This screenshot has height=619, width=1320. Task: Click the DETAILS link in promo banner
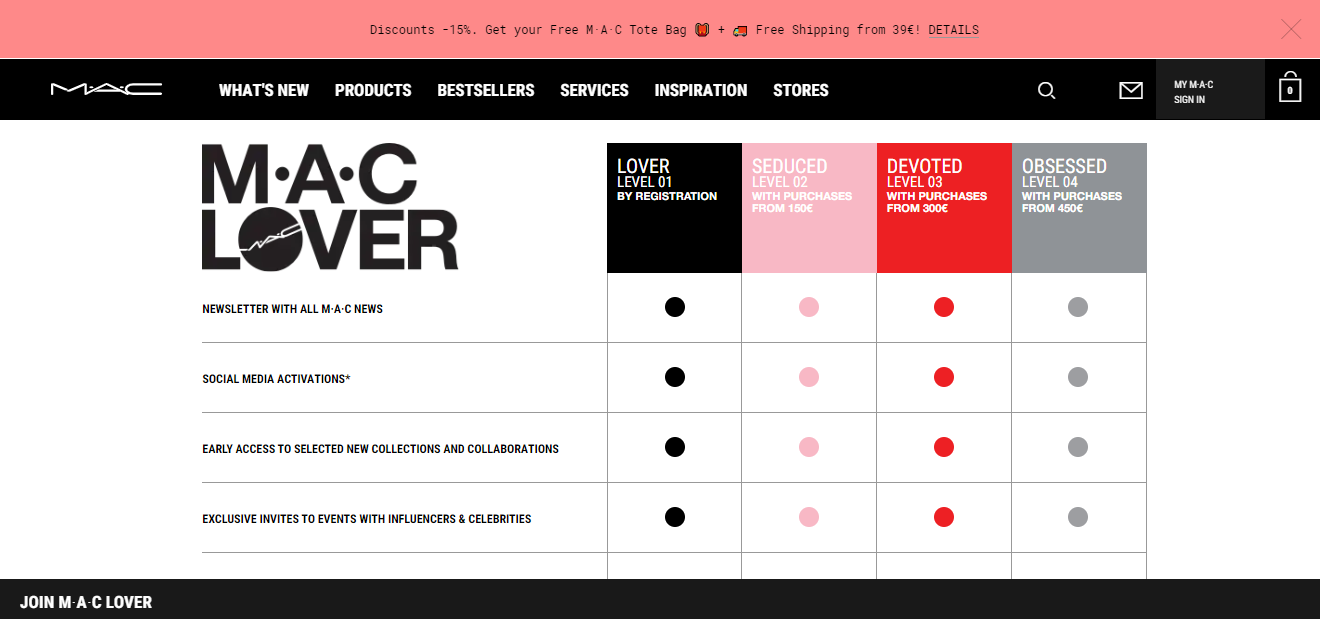click(x=953, y=30)
